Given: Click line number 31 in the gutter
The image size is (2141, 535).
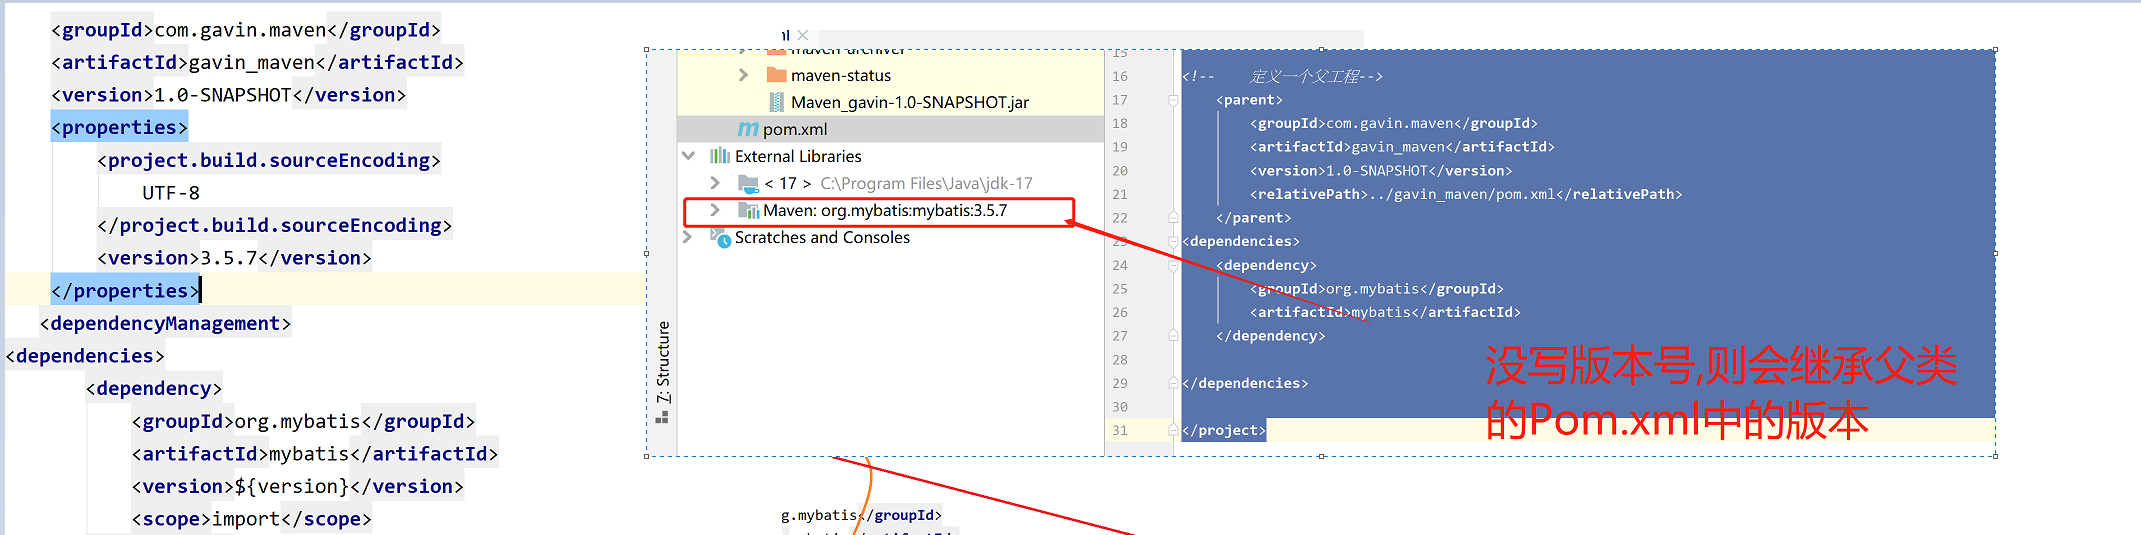Looking at the screenshot, I should [x=1120, y=431].
